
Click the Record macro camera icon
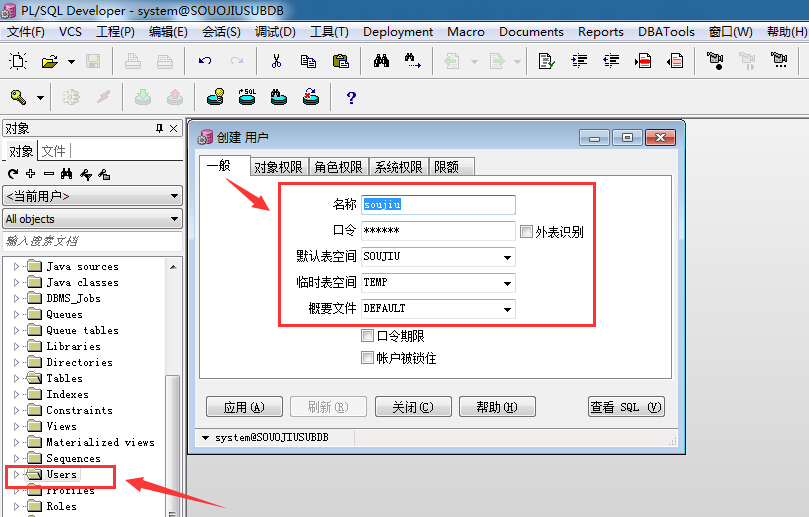coord(715,61)
